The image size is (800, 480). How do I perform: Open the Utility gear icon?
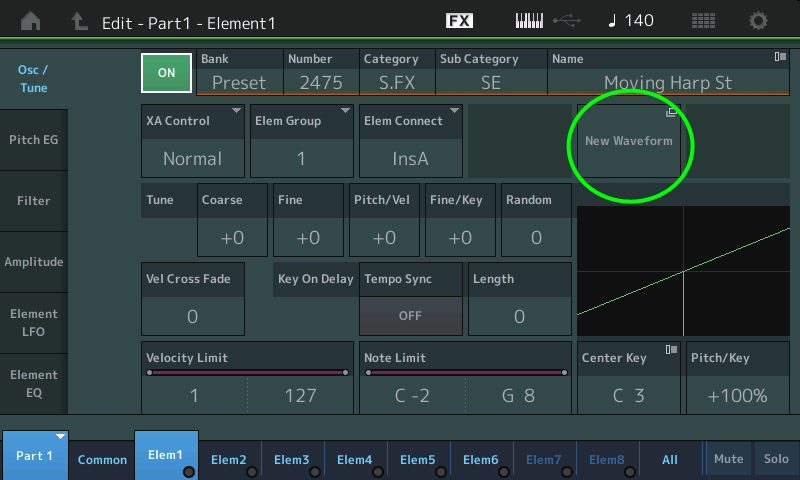pyautogui.click(x=758, y=21)
